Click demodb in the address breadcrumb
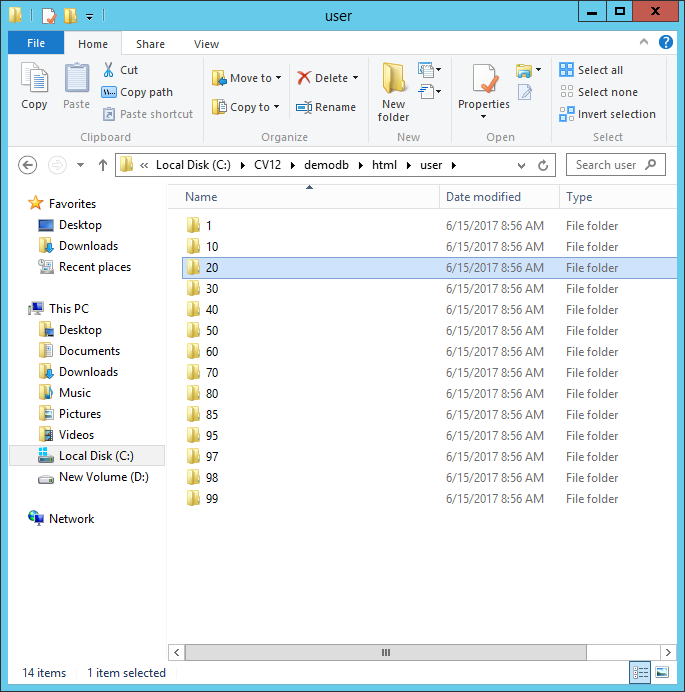Image resolution: width=685 pixels, height=692 pixels. [x=326, y=165]
